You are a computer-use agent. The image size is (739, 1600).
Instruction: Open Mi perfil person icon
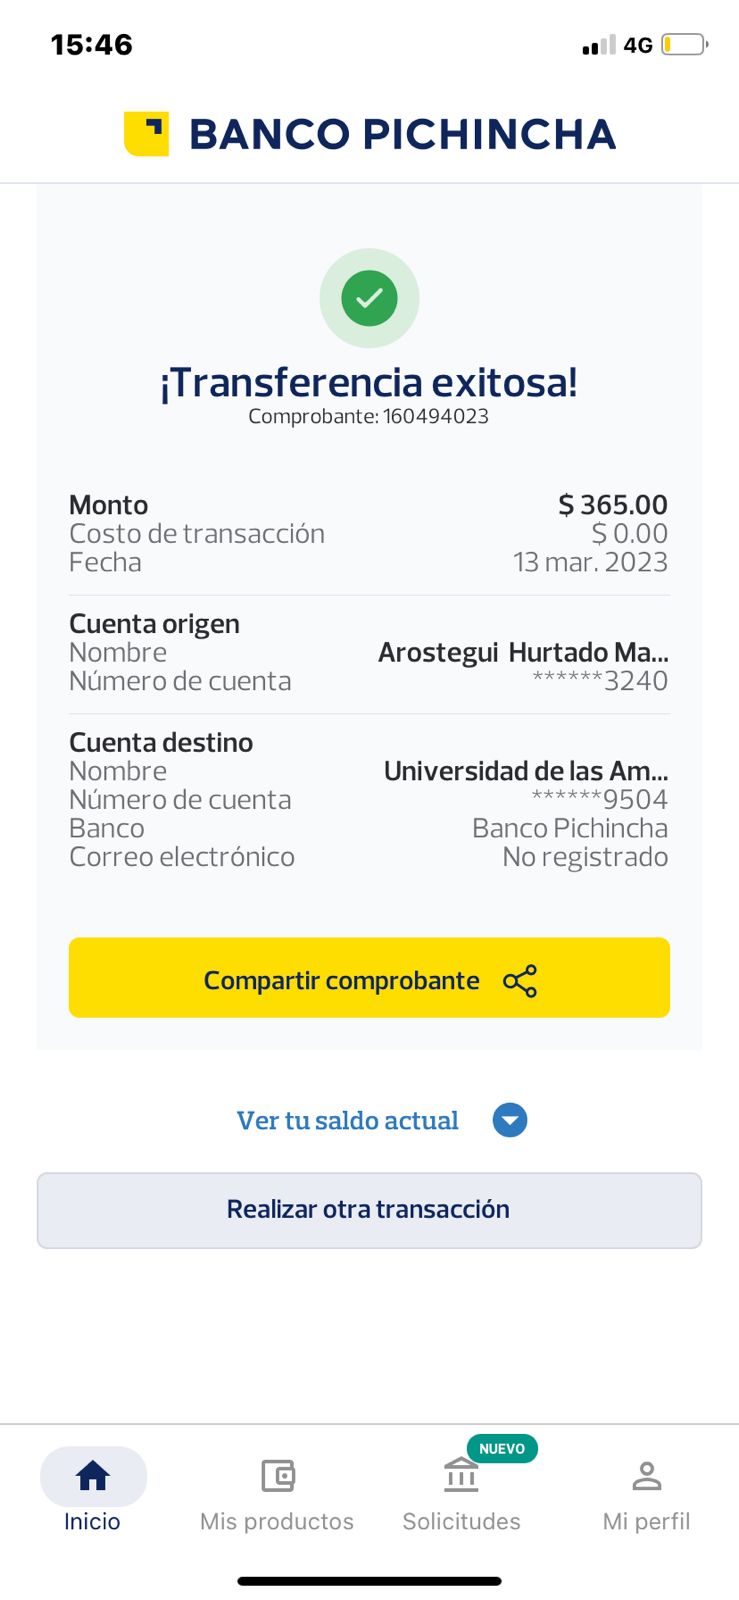[x=646, y=1475]
